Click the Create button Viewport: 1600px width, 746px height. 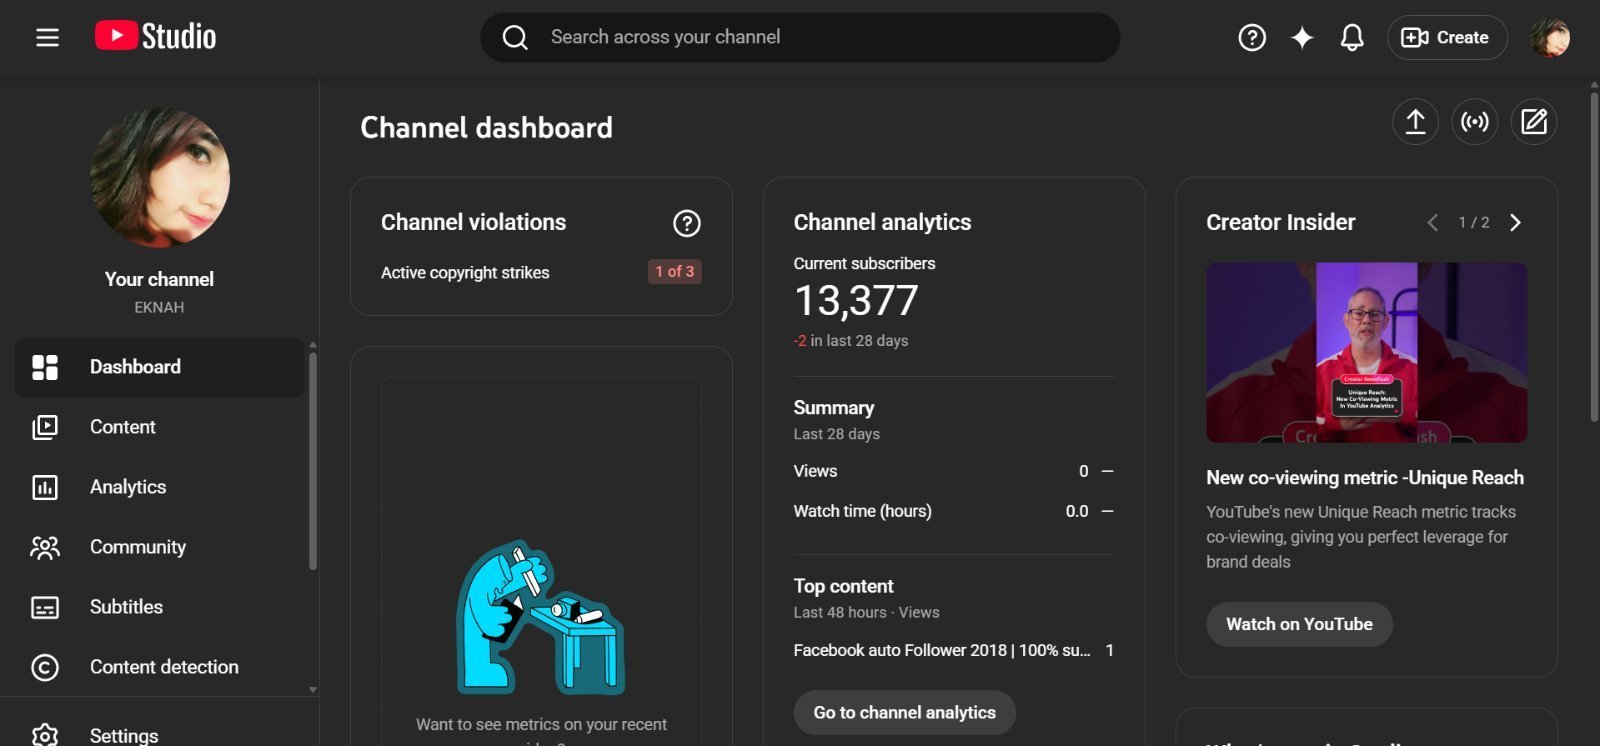tap(1447, 37)
